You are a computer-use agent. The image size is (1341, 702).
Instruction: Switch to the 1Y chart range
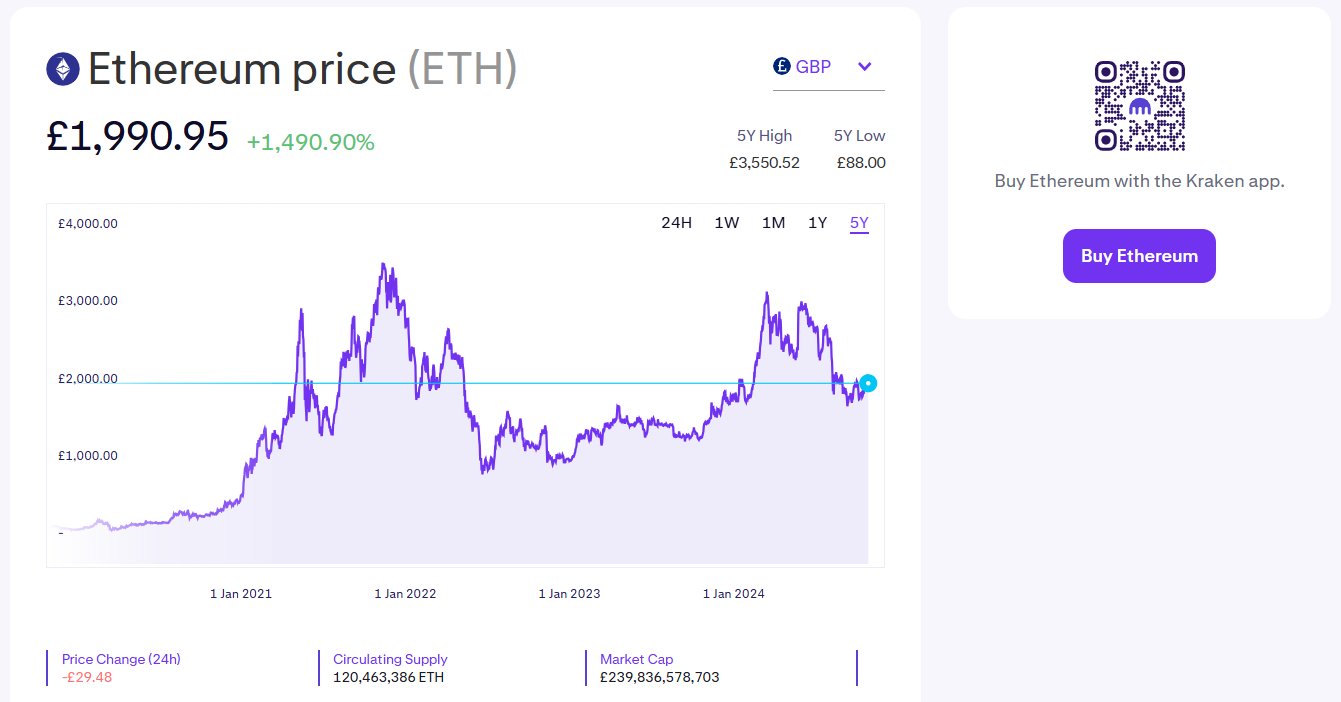(818, 222)
